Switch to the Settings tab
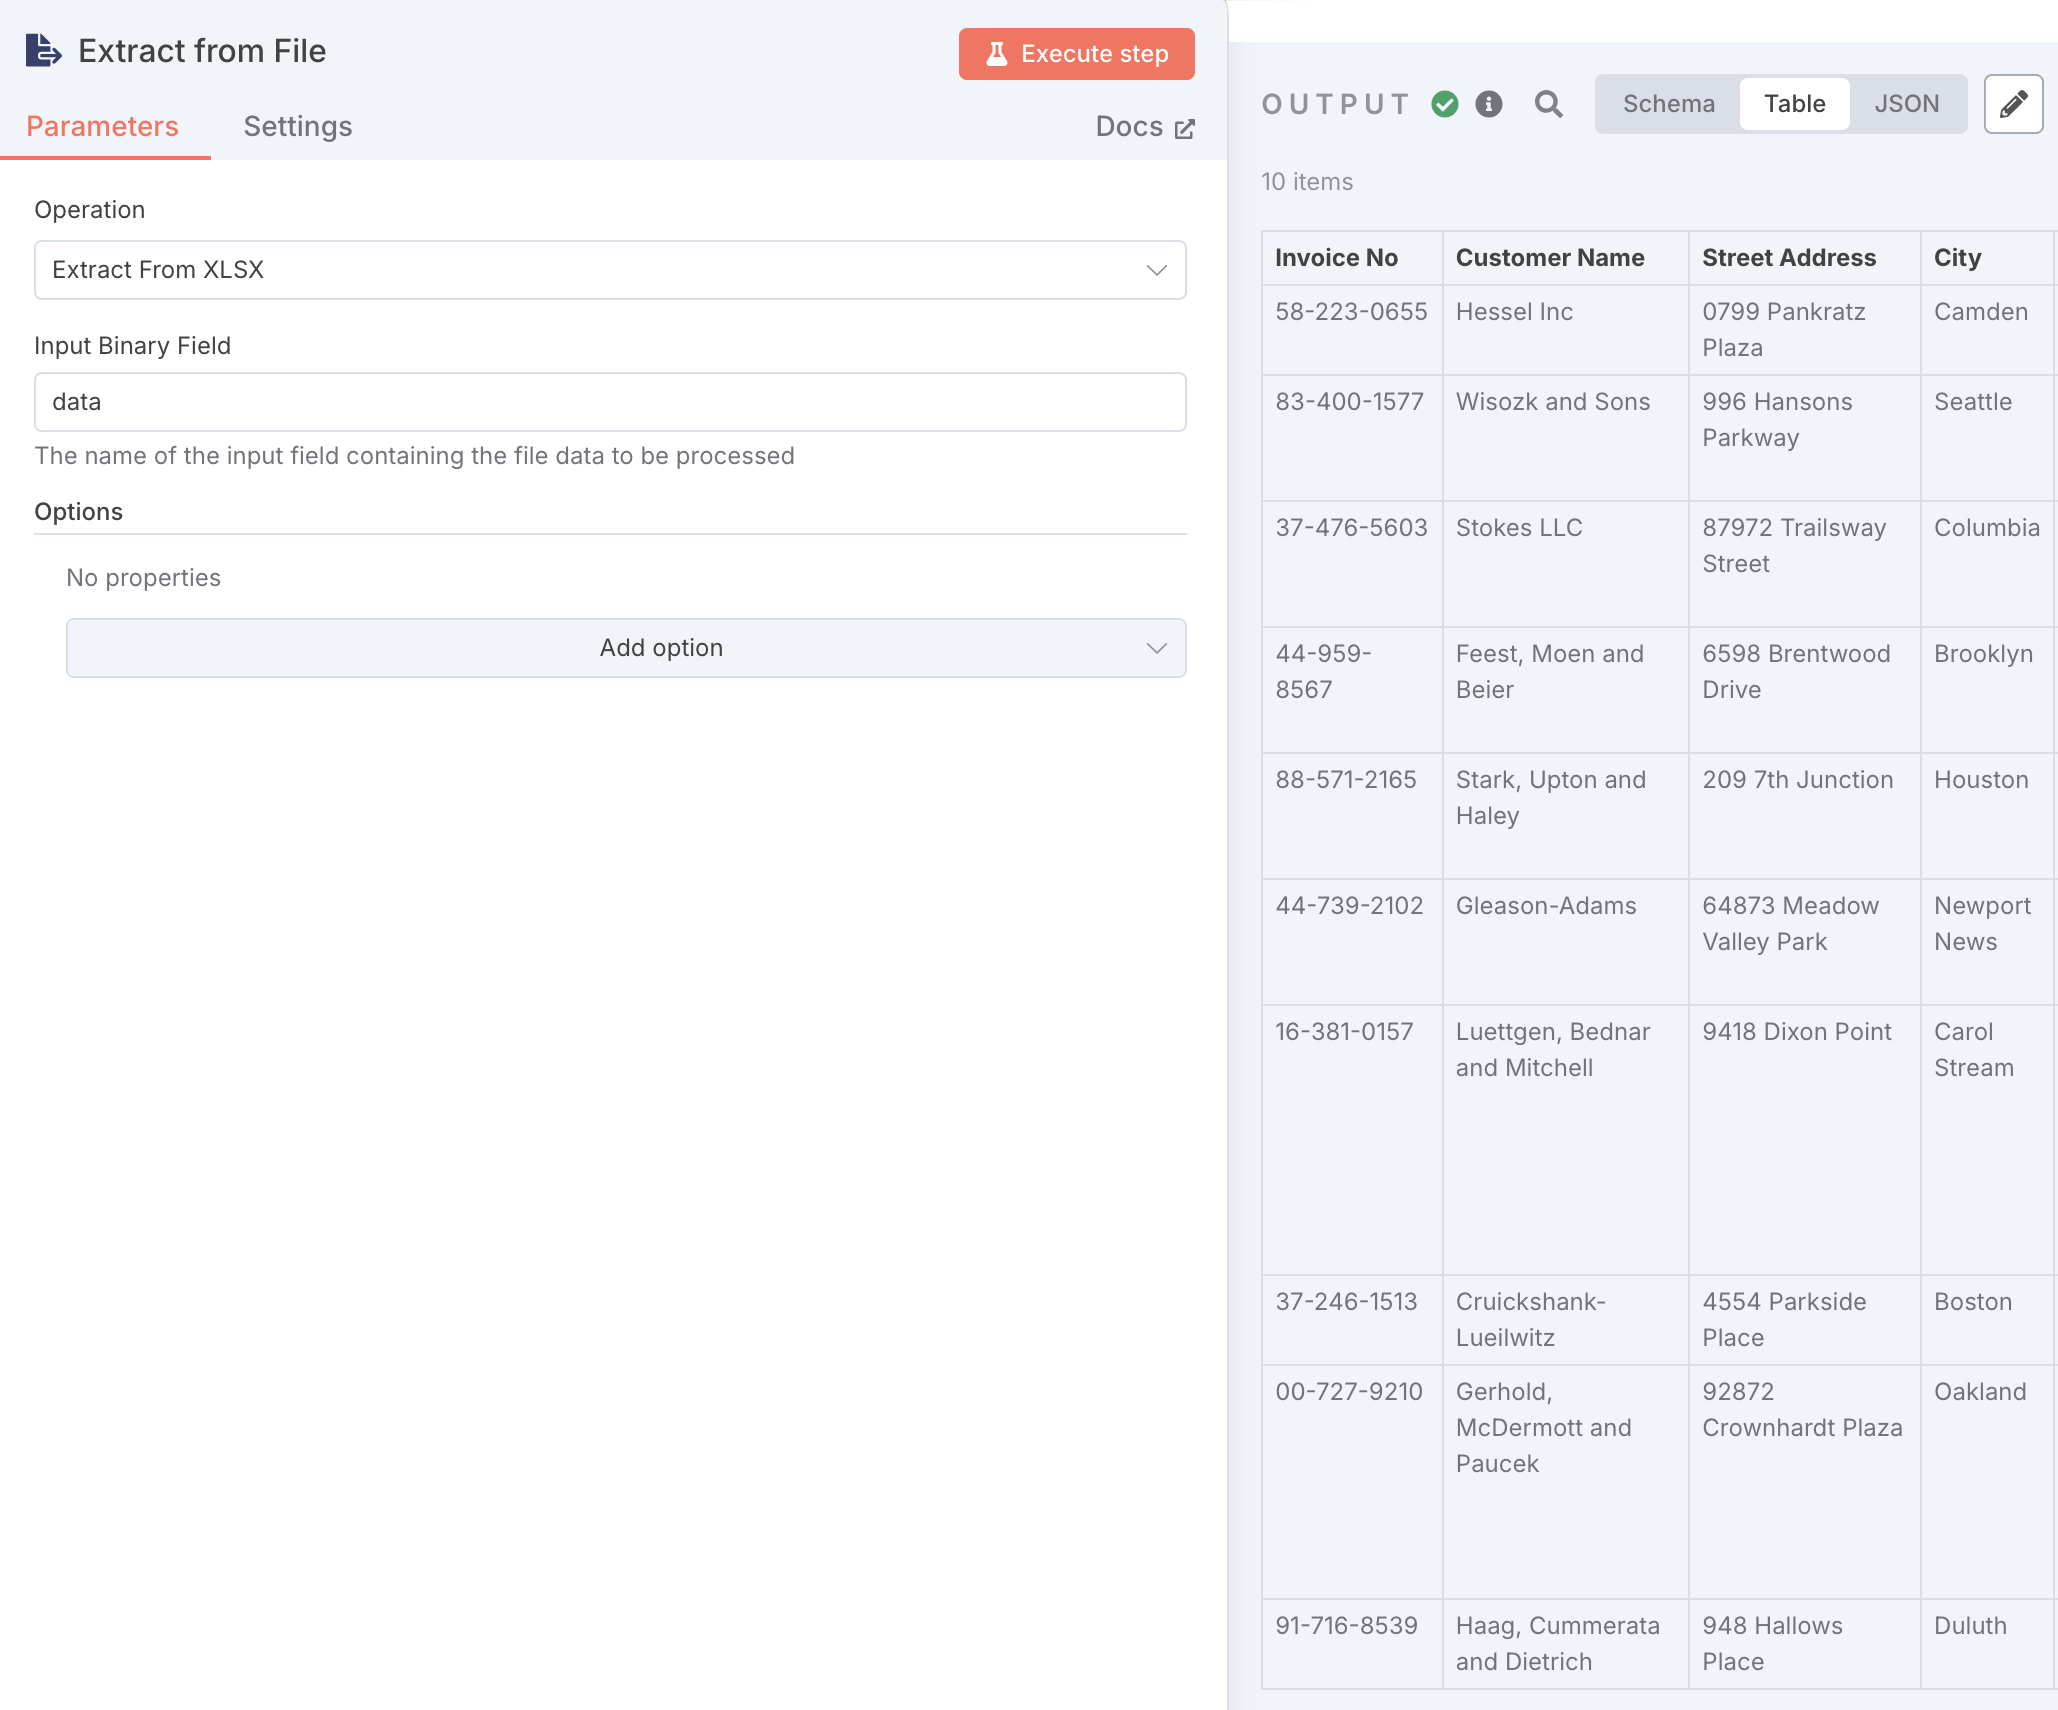The image size is (2058, 1710). [x=298, y=127]
